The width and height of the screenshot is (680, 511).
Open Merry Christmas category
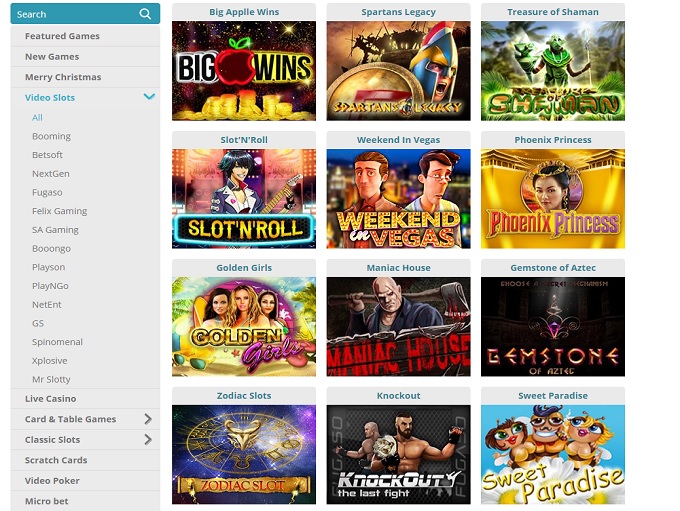coord(63,77)
